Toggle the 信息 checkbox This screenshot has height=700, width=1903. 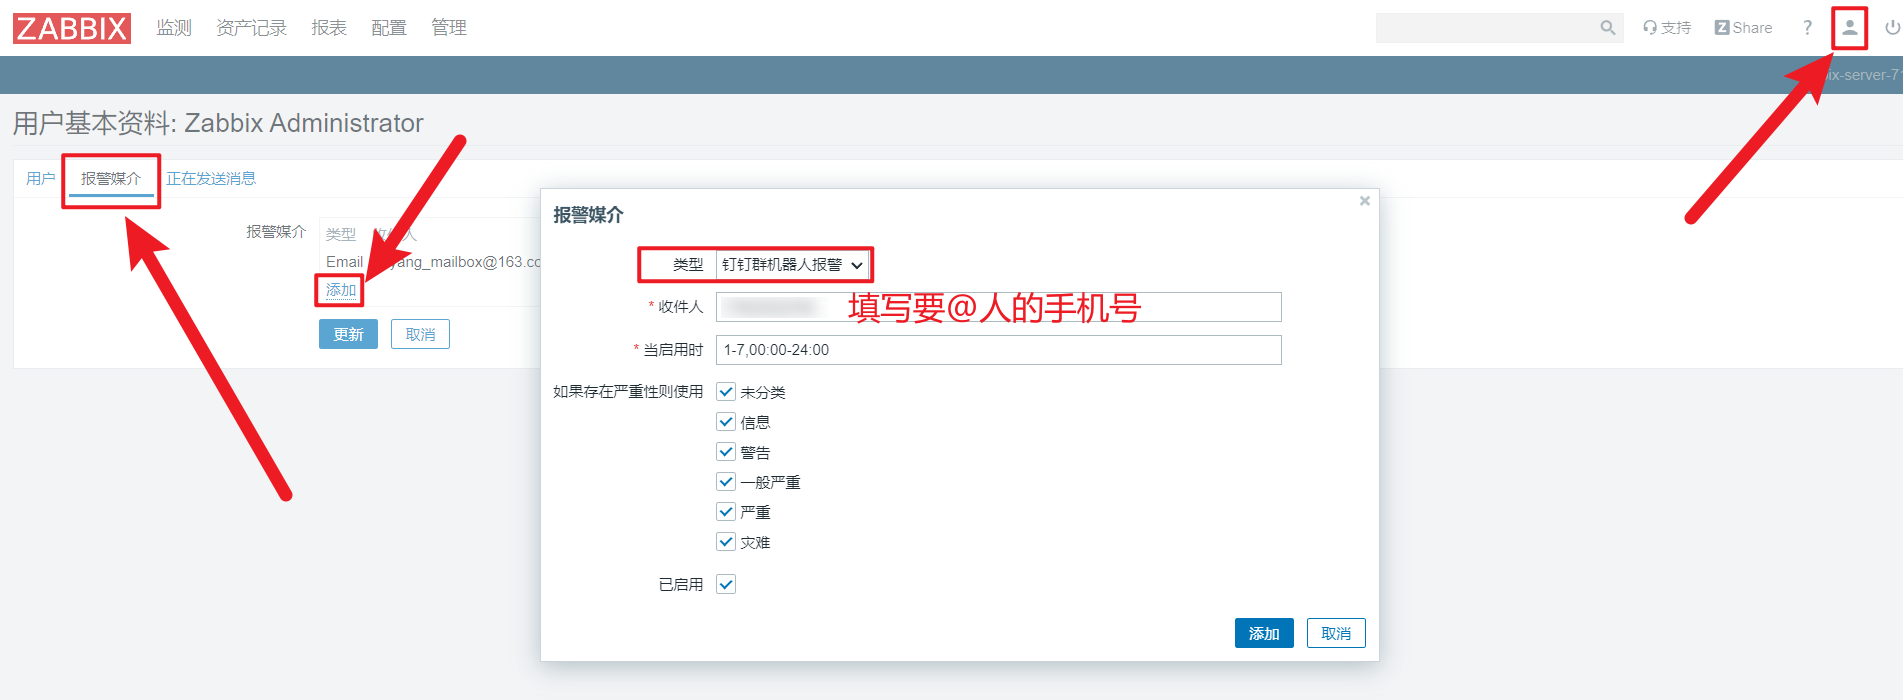pos(726,422)
